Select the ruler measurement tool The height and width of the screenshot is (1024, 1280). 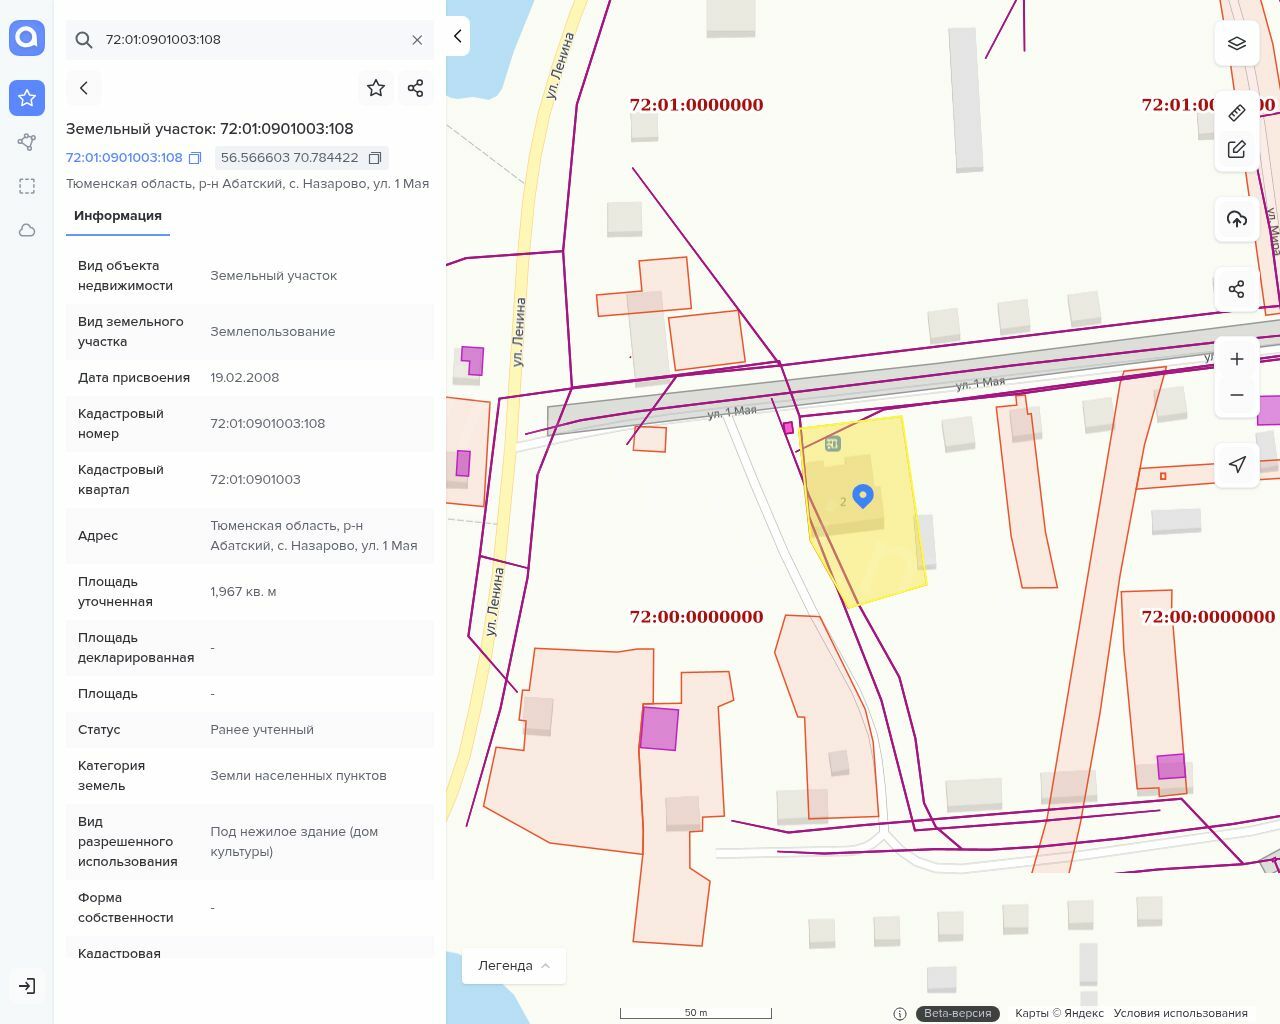point(1236,112)
